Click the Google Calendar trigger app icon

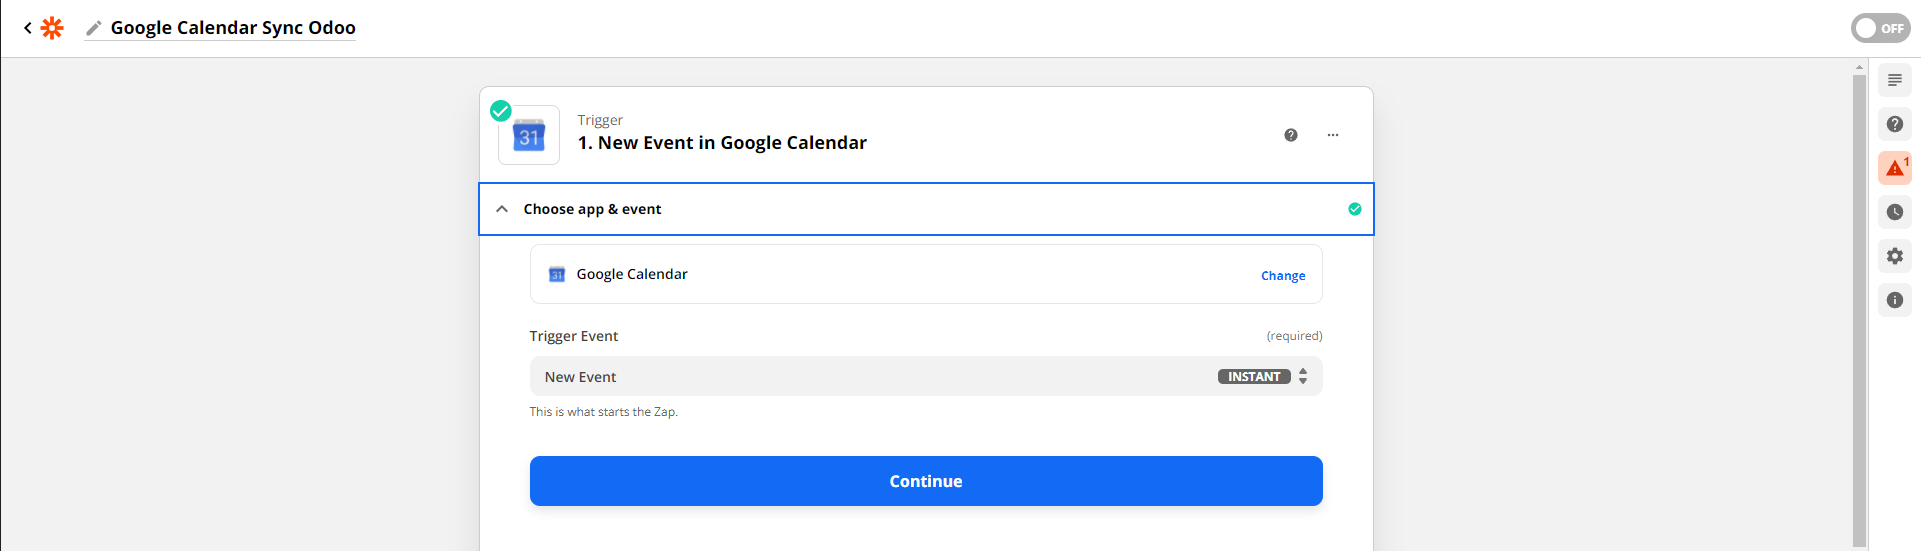(x=529, y=136)
